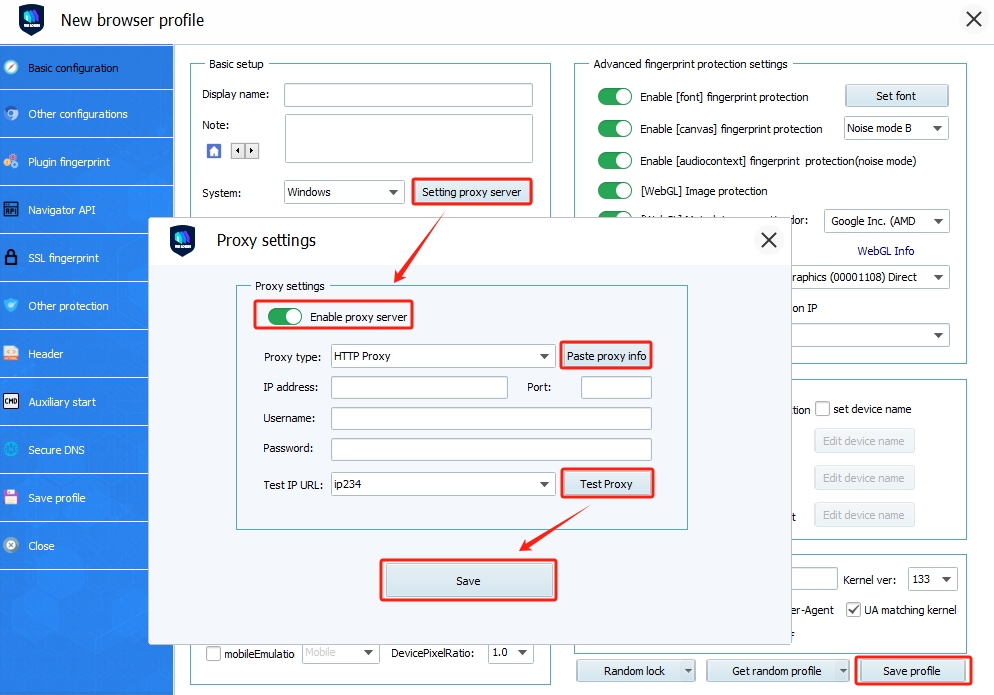Image resolution: width=994 pixels, height=695 pixels.
Task: Check the UA matching kernel checkbox
Action: (853, 609)
